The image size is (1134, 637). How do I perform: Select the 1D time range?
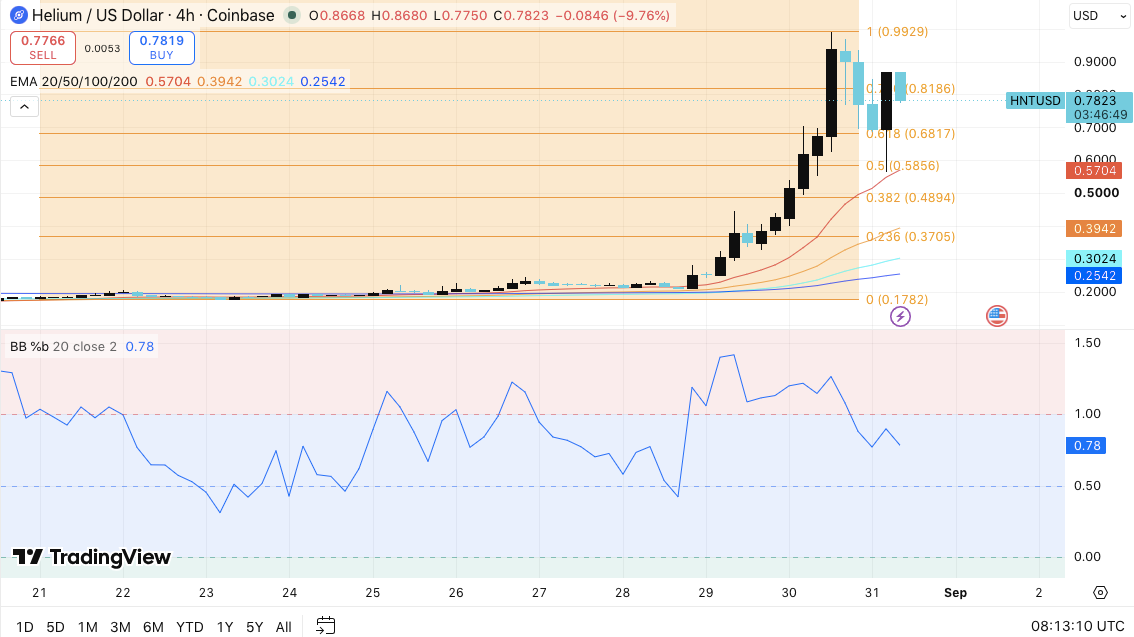coord(25,627)
